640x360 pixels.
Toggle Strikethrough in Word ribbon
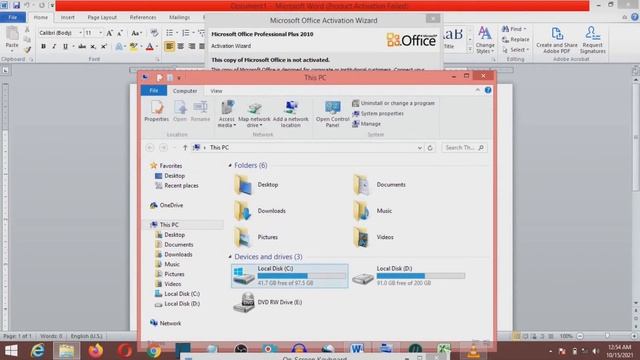pyautogui.click(x=82, y=47)
